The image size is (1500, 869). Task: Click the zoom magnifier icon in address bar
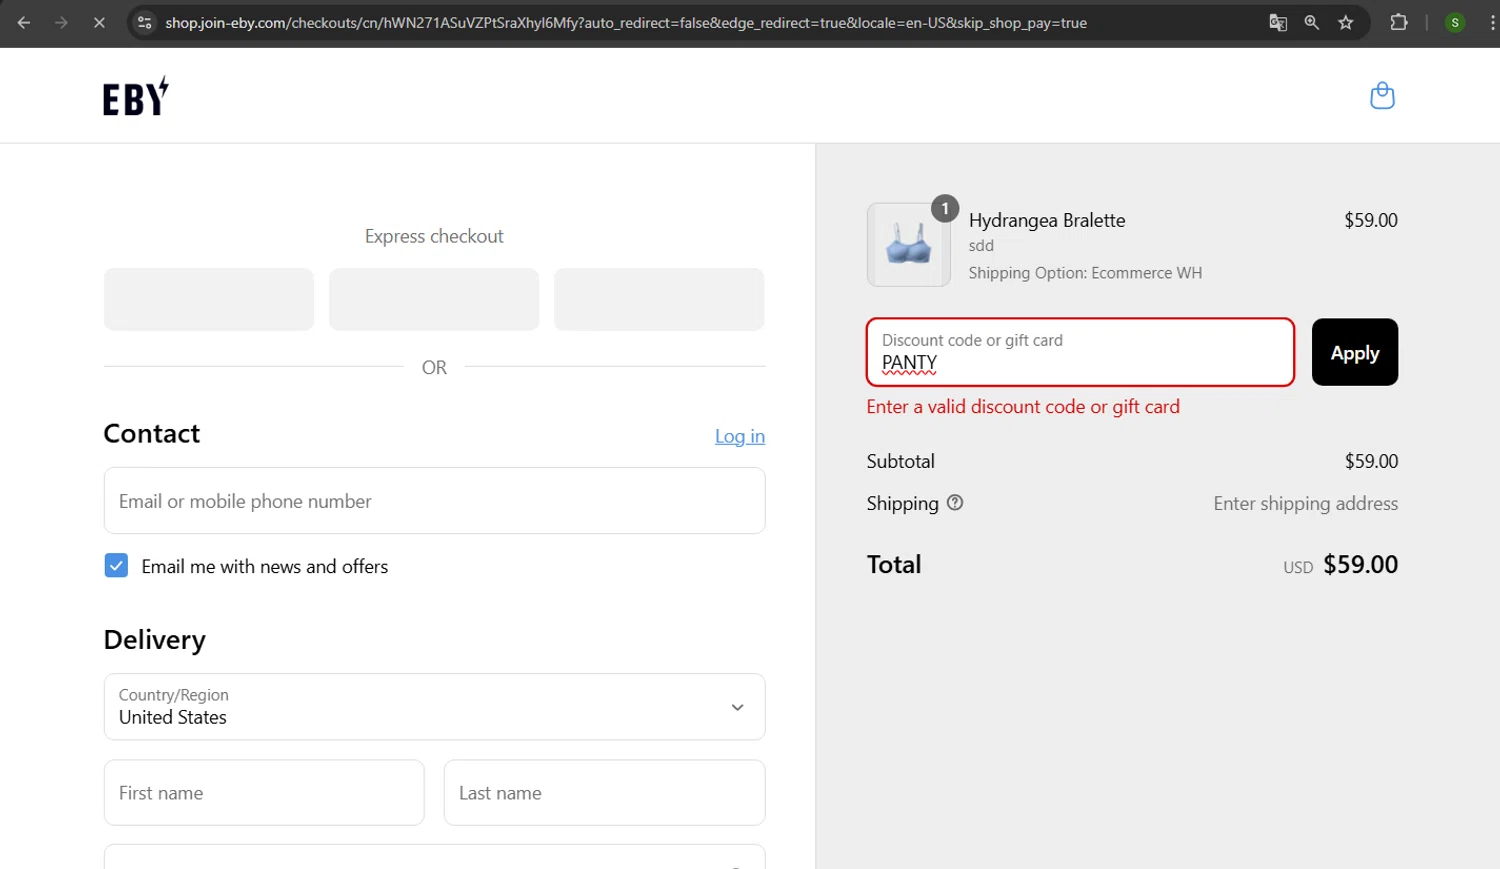pyautogui.click(x=1312, y=22)
